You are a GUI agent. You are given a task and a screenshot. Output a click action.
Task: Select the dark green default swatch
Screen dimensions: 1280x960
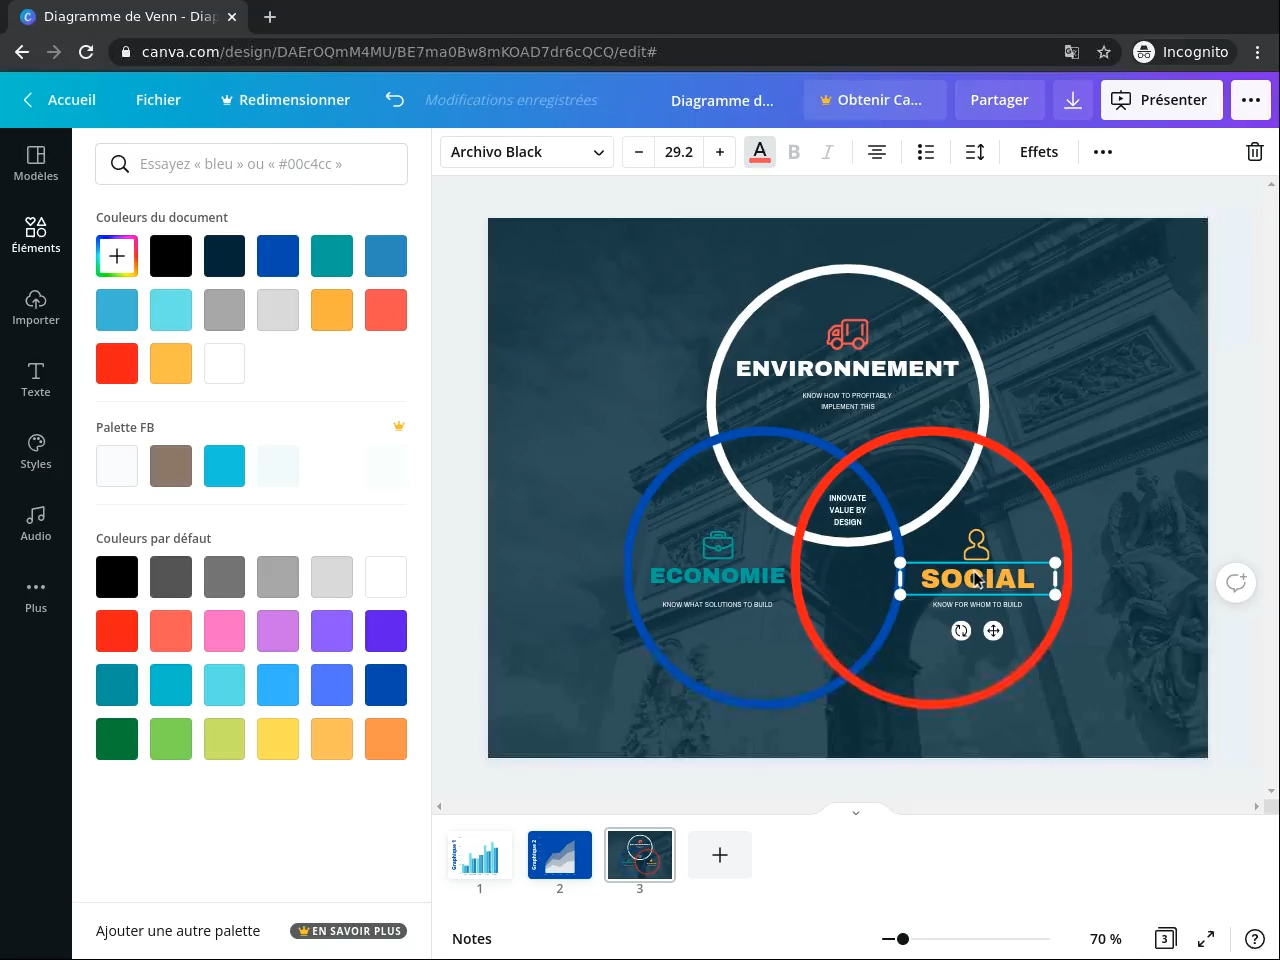[x=117, y=739]
